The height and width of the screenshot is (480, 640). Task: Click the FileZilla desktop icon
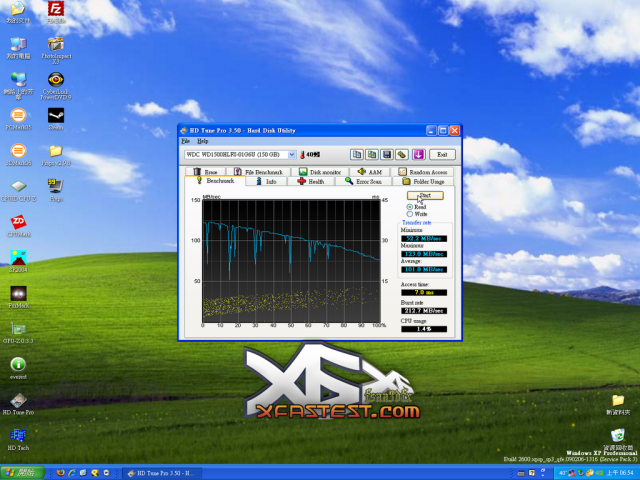(x=56, y=11)
